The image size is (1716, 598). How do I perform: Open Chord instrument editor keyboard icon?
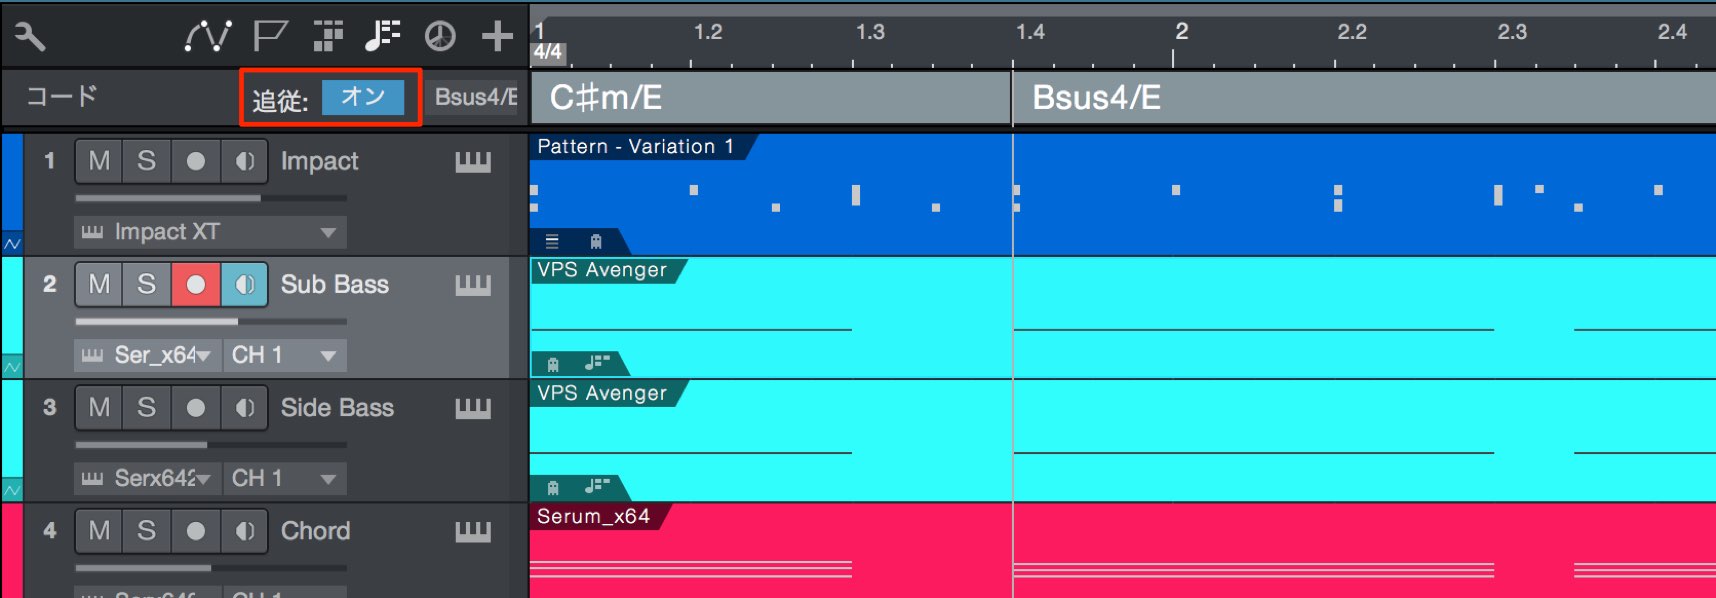473,531
